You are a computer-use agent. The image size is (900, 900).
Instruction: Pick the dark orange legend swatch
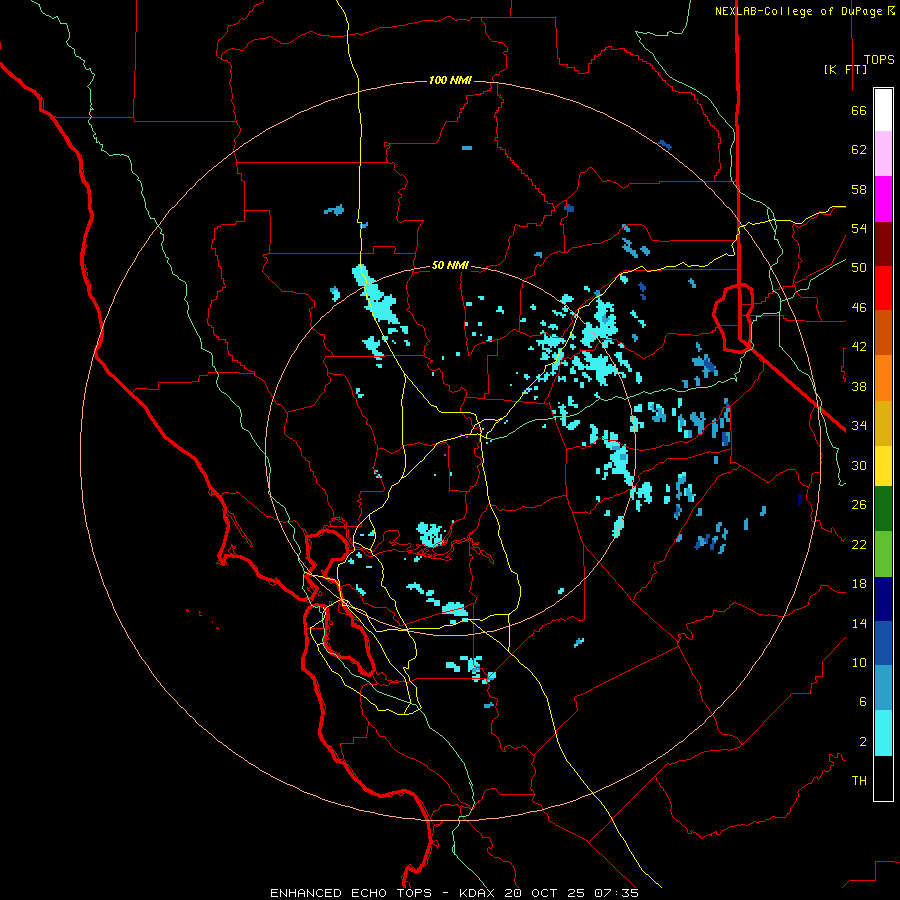(883, 332)
